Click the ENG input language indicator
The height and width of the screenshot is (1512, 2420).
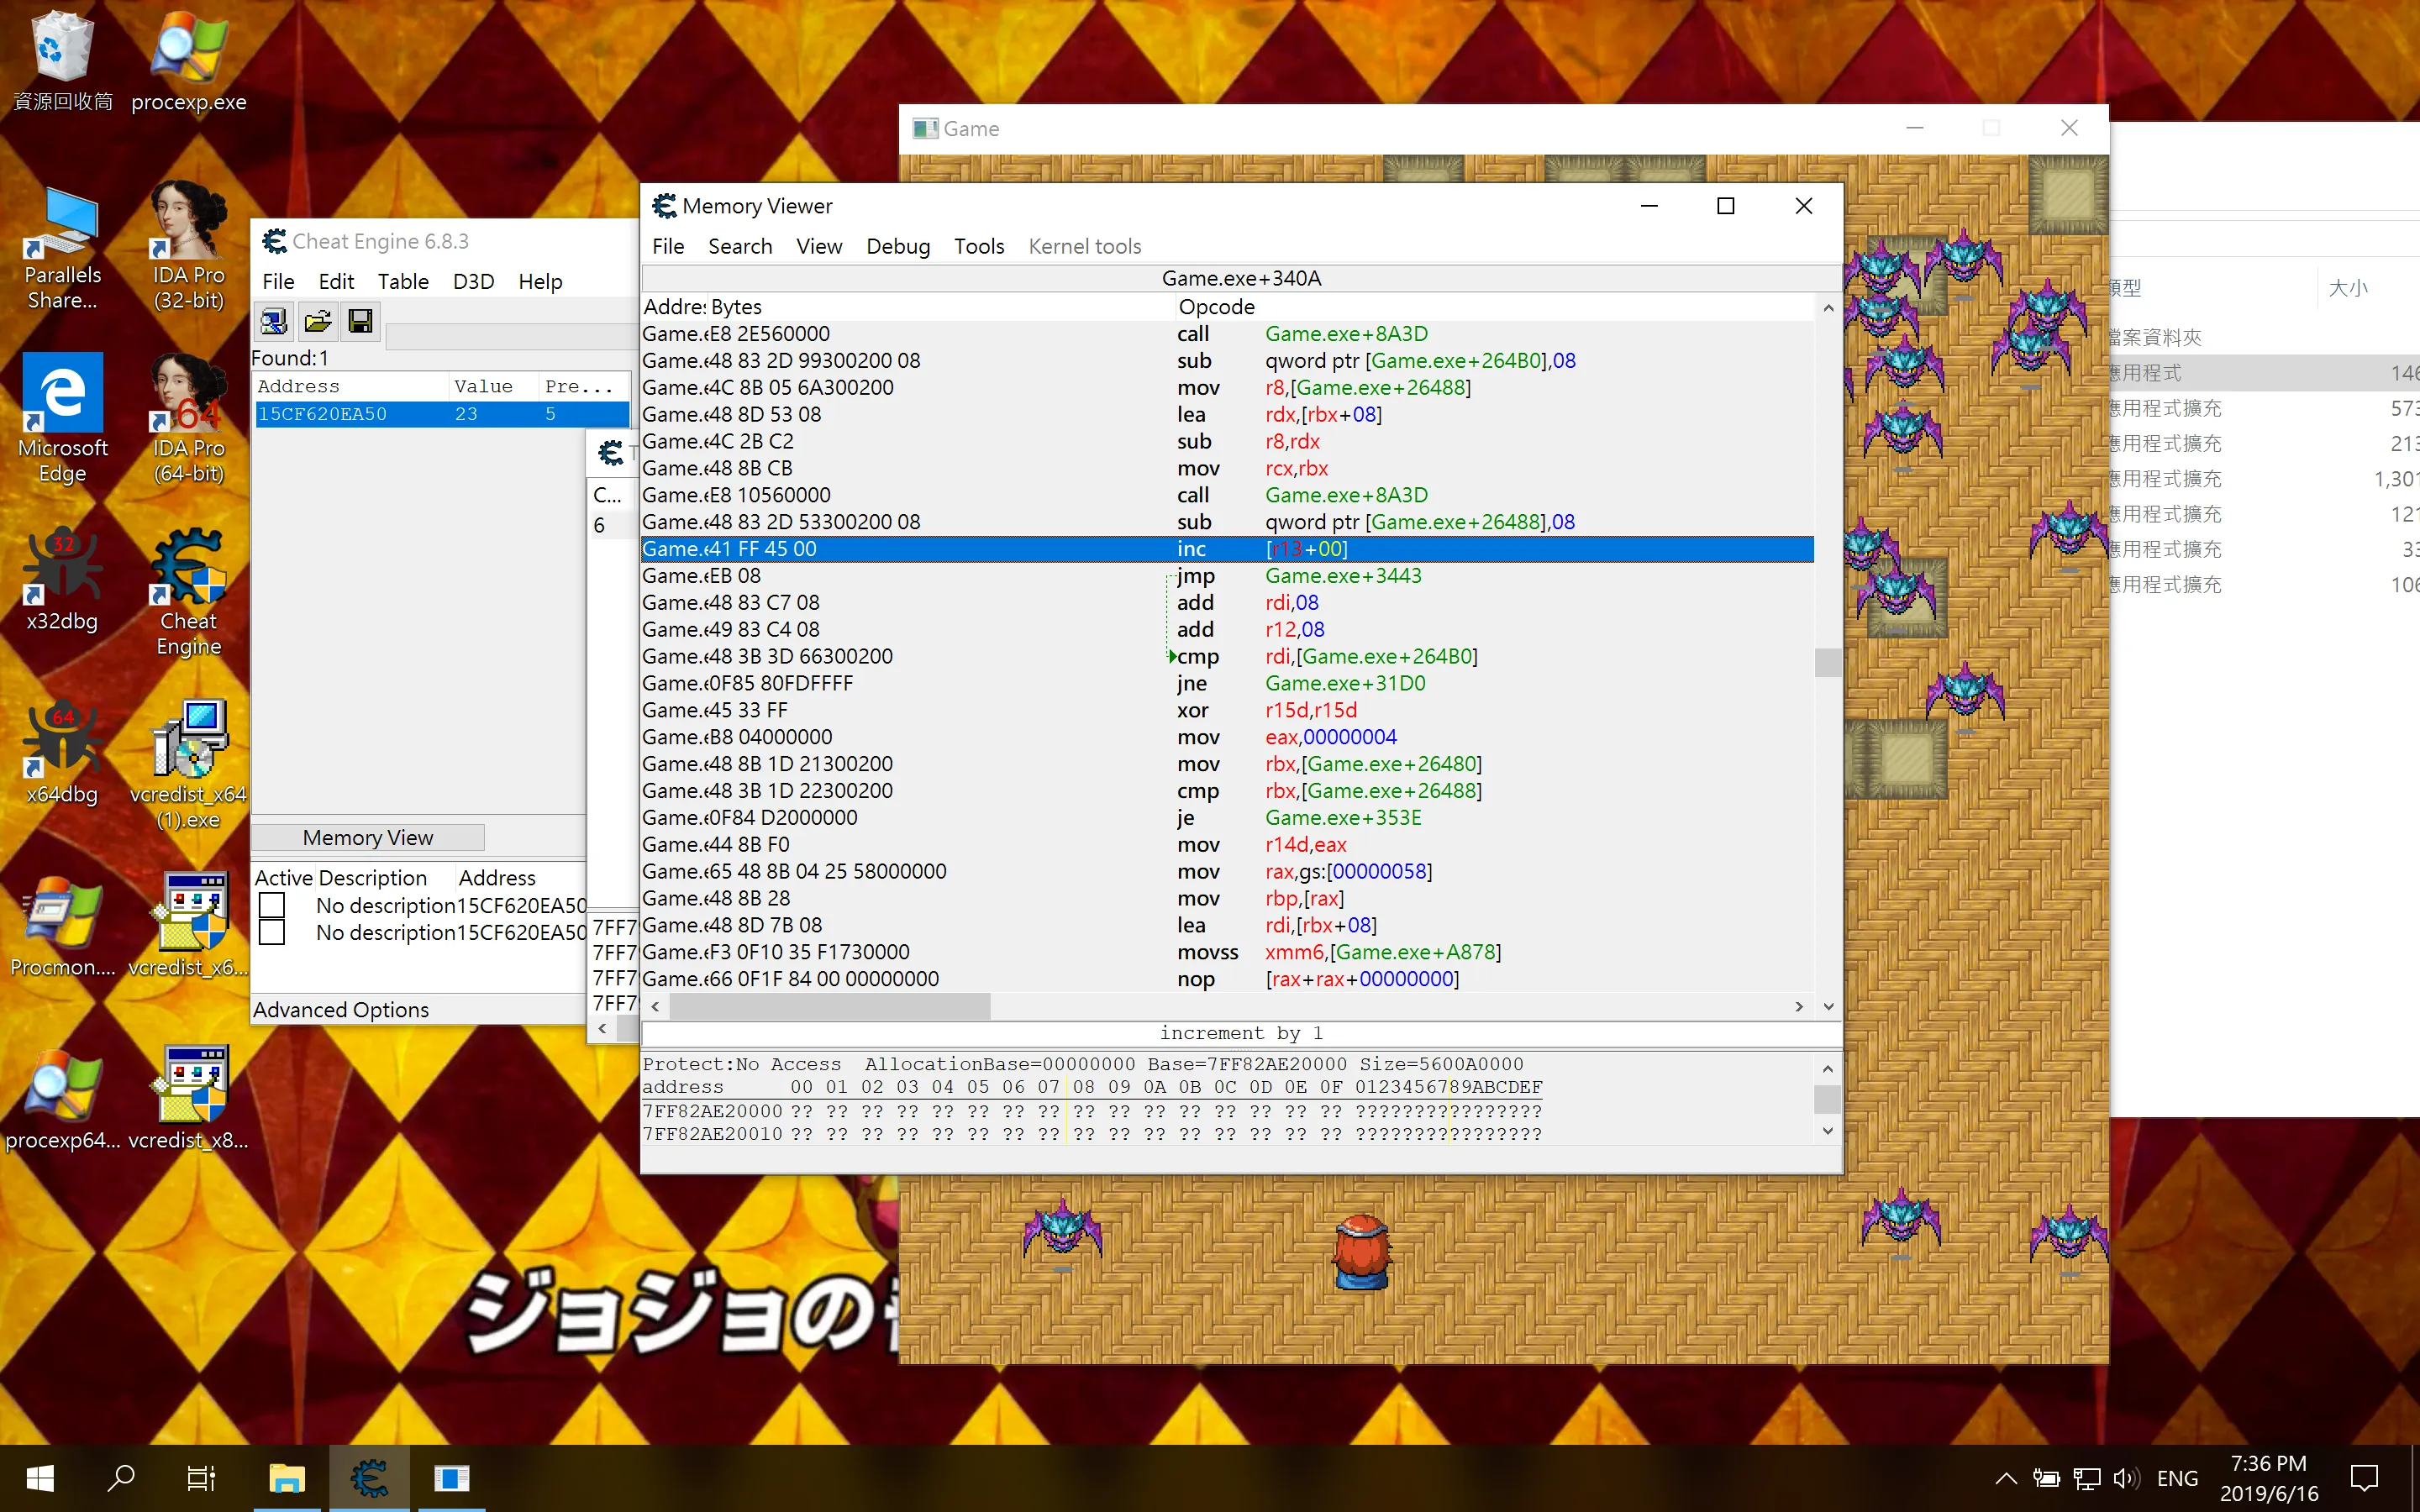pos(2177,1478)
